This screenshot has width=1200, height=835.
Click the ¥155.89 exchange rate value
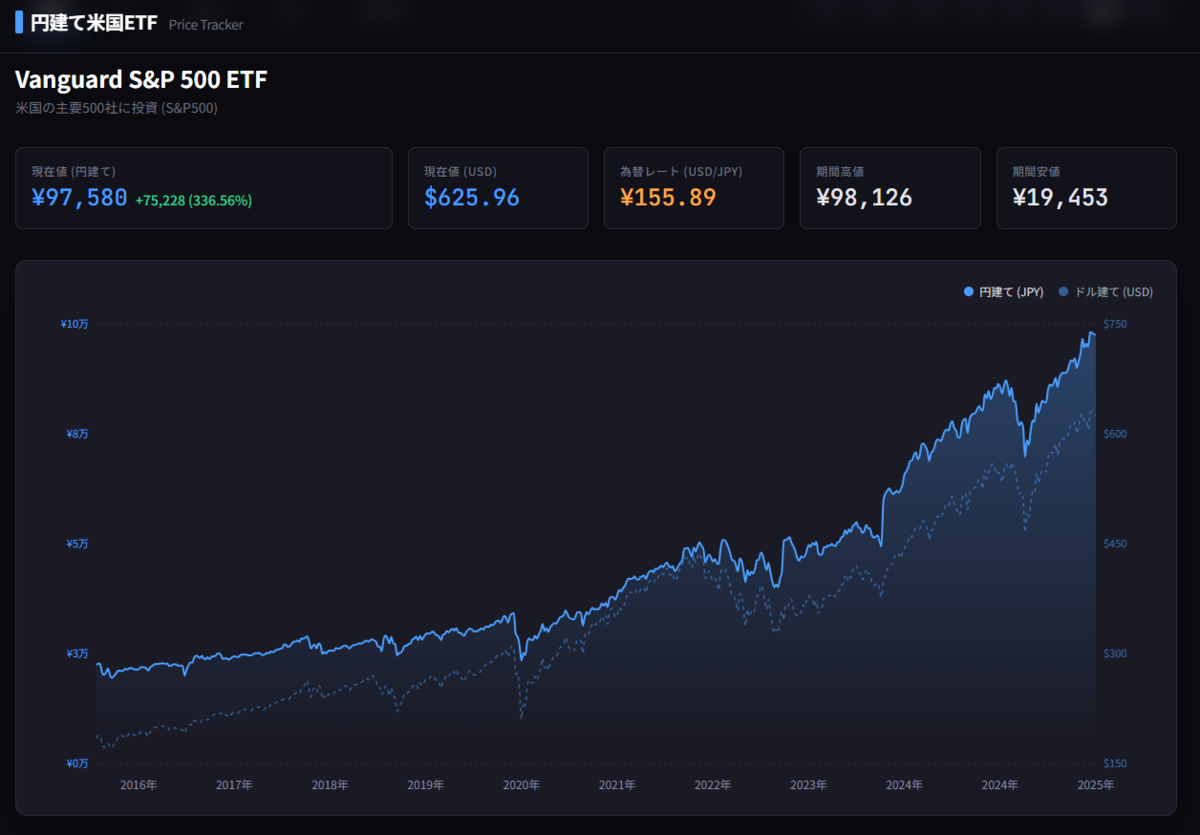pos(668,198)
